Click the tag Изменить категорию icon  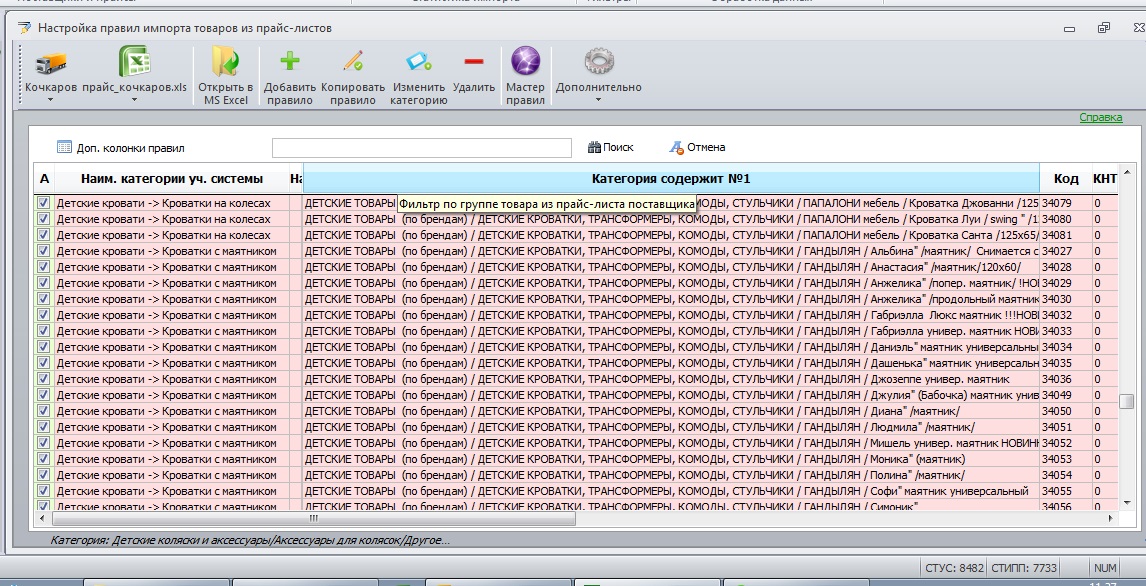click(419, 61)
